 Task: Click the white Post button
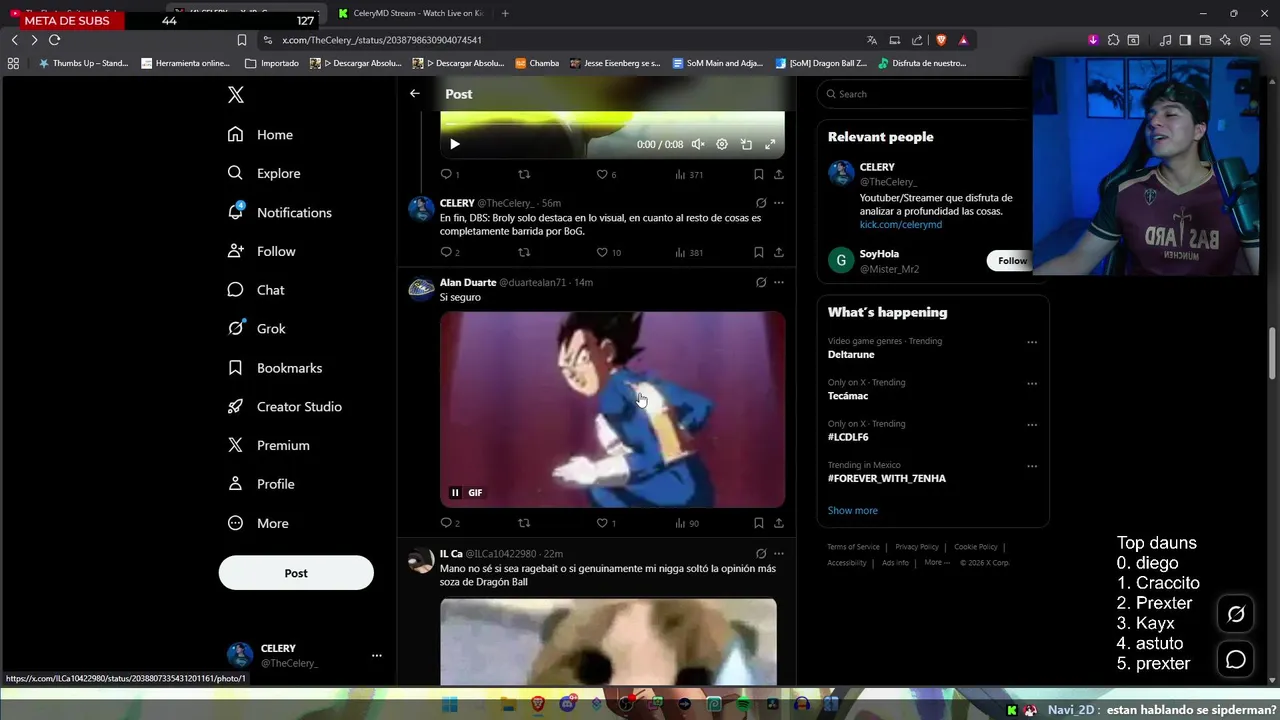point(296,573)
